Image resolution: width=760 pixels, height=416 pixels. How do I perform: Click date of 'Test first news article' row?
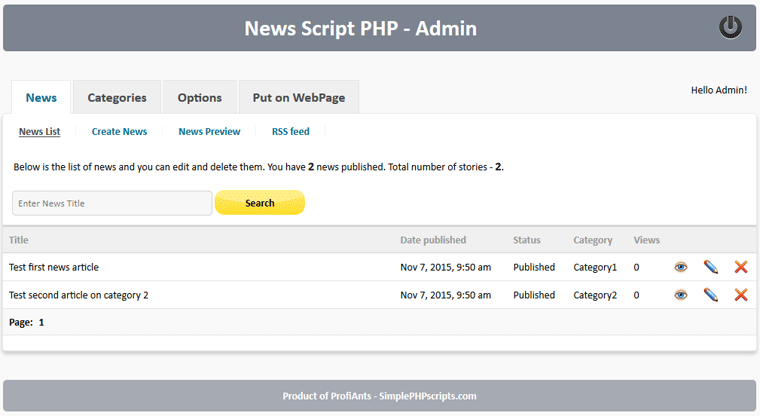(445, 267)
